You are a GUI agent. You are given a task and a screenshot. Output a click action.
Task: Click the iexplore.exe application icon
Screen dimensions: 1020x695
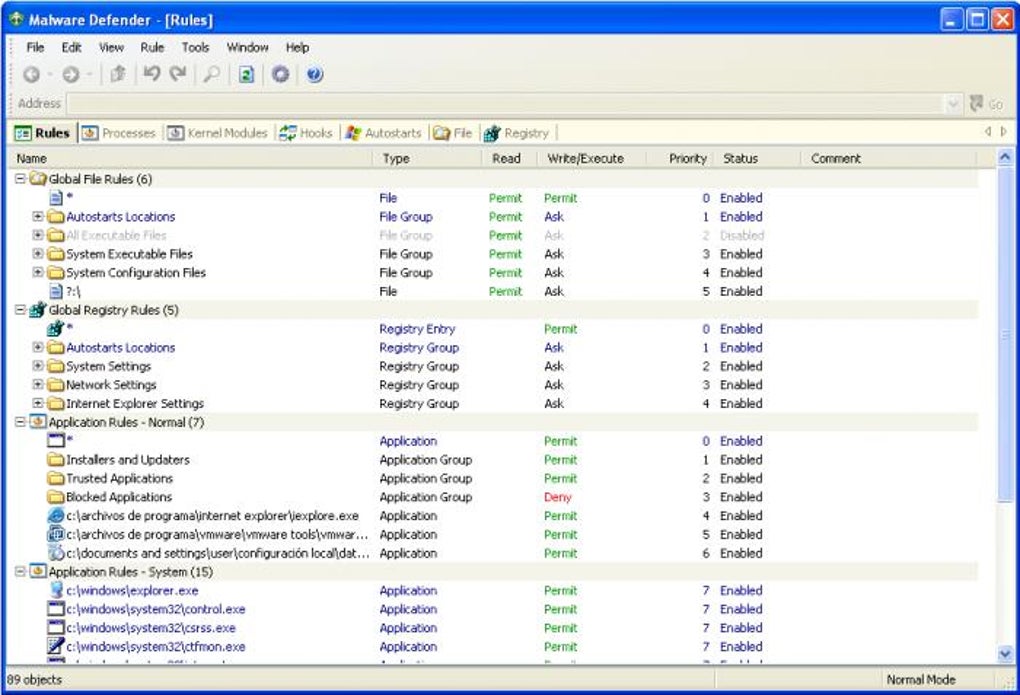(x=56, y=515)
